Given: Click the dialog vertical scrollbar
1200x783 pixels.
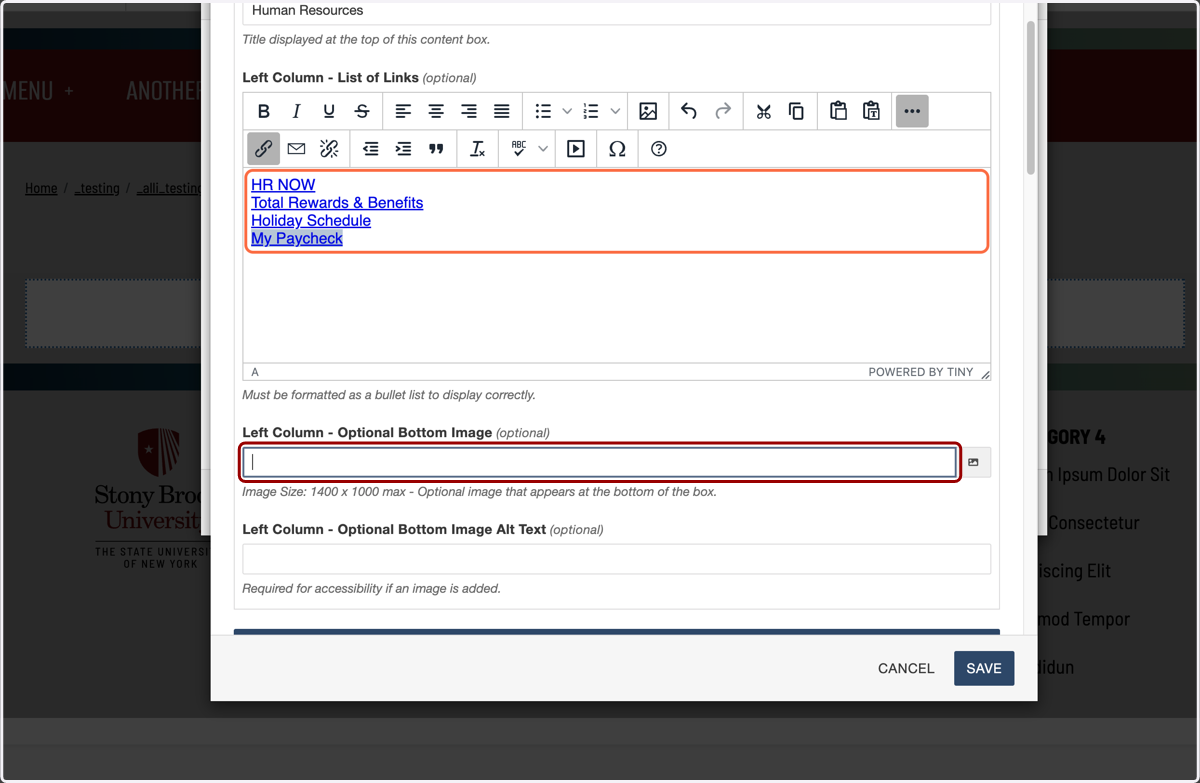Looking at the screenshot, I should click(x=1031, y=98).
